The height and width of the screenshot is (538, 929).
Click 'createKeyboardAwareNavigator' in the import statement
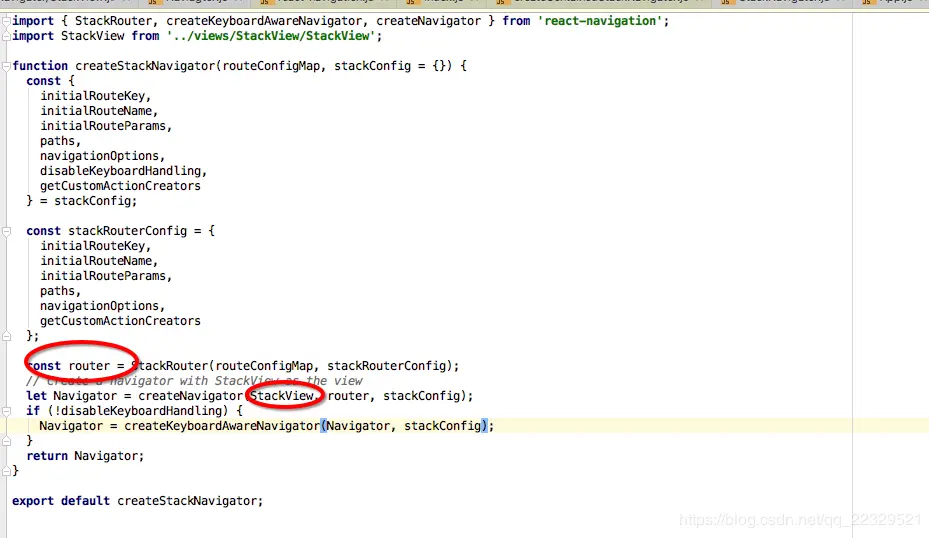pos(264,21)
